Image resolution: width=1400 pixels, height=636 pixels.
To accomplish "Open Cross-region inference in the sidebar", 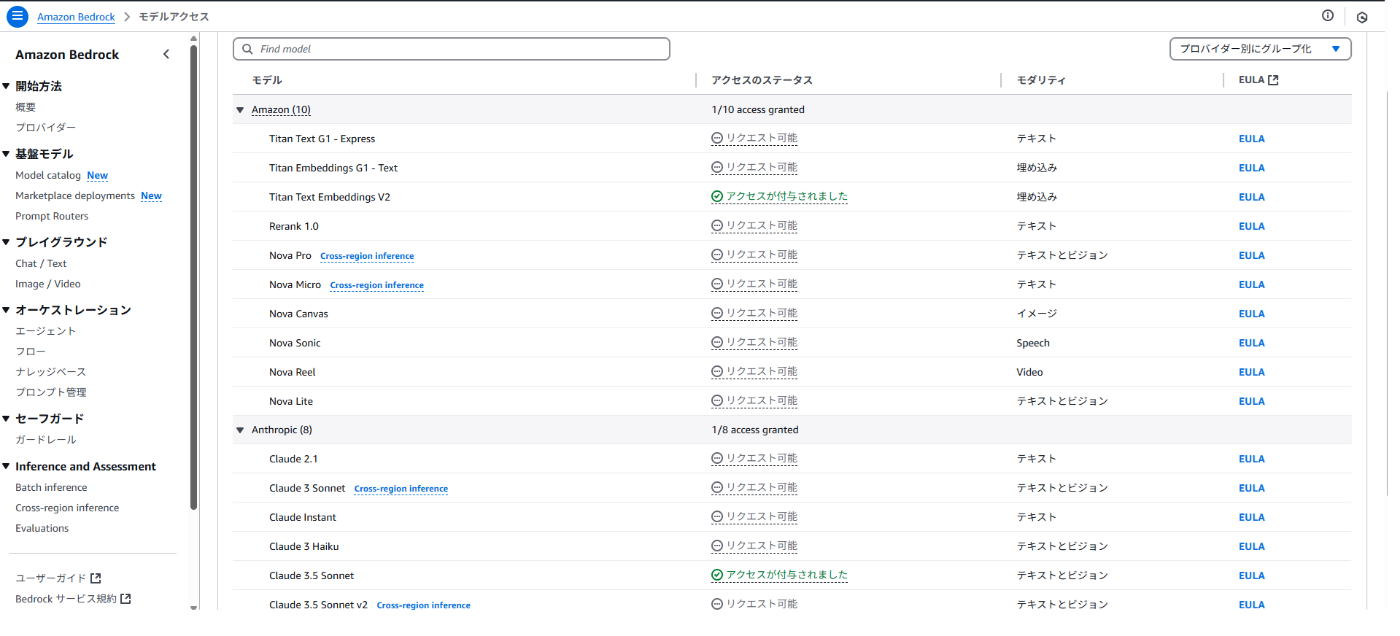I will tap(67, 508).
